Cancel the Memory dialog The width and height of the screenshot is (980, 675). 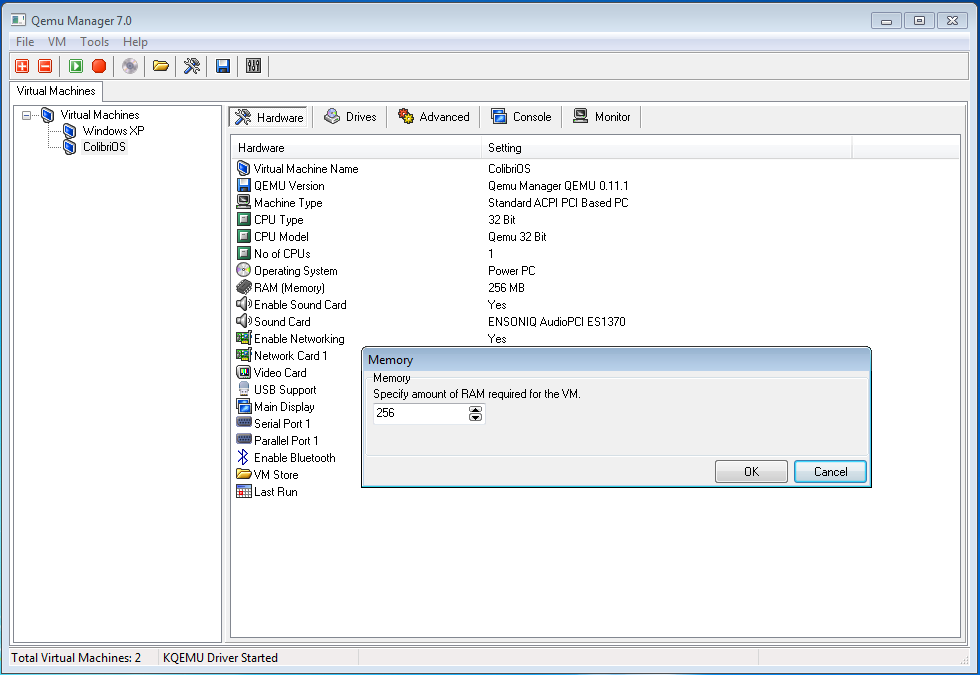pyautogui.click(x=830, y=472)
